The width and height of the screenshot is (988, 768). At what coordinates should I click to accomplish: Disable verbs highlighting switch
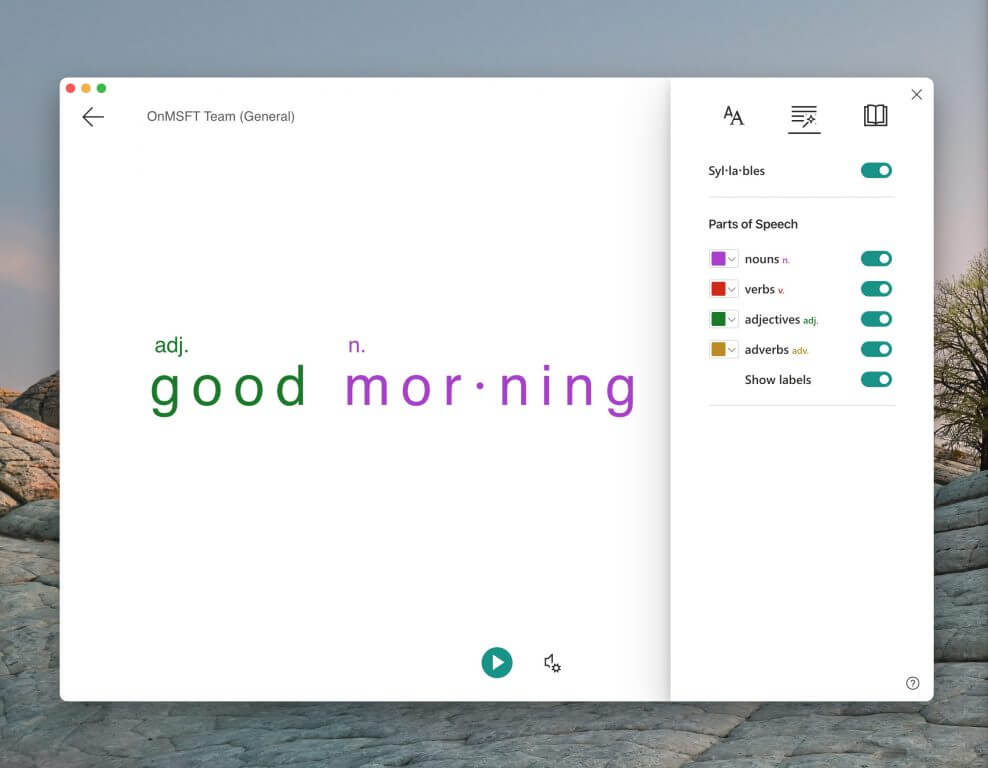(876, 289)
